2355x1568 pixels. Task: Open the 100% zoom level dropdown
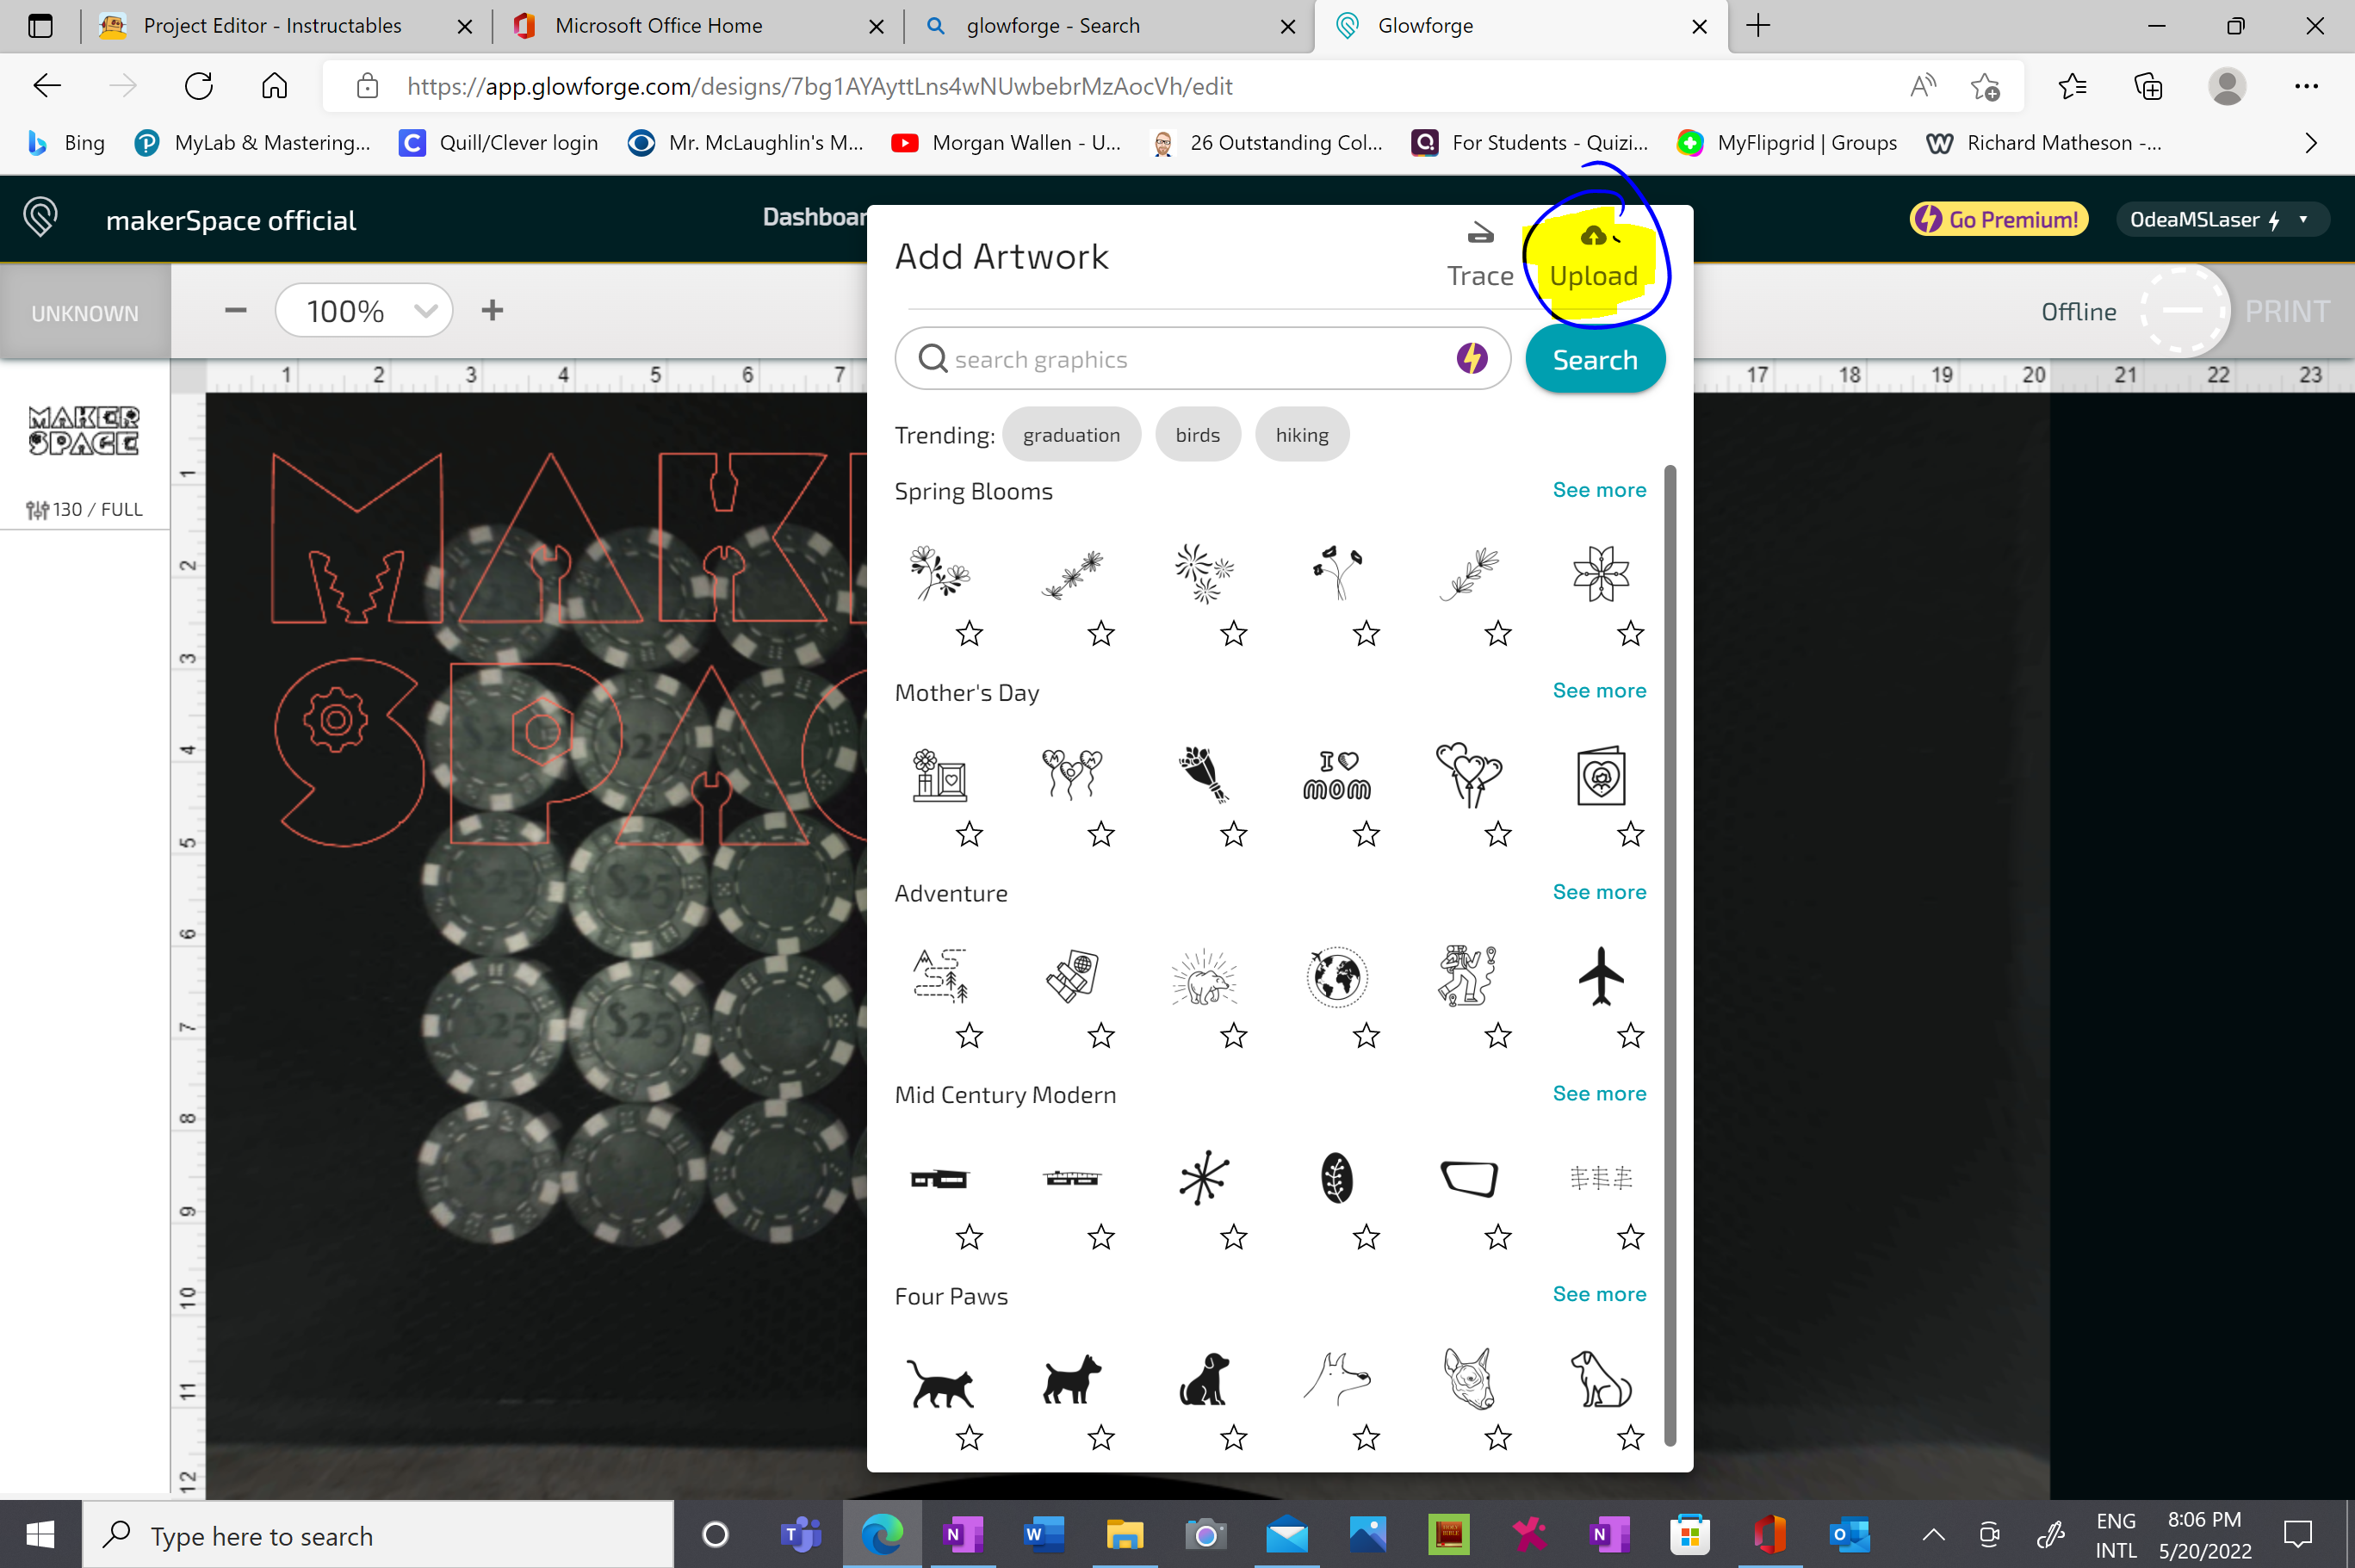364,310
